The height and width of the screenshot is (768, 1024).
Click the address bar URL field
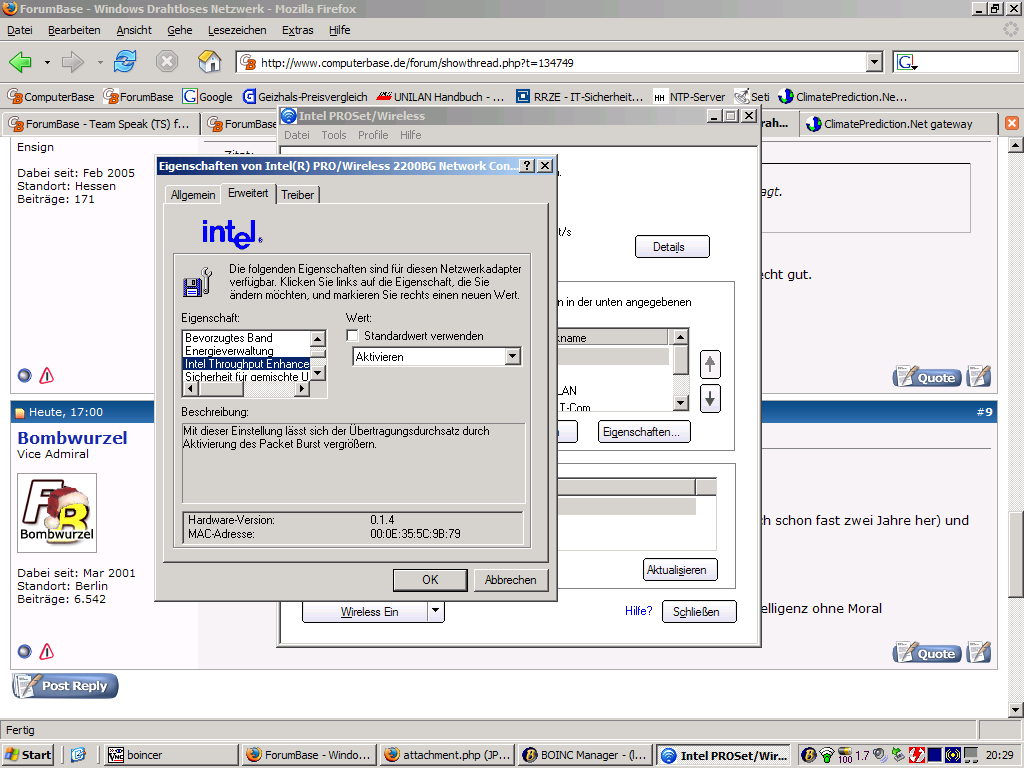(552, 63)
